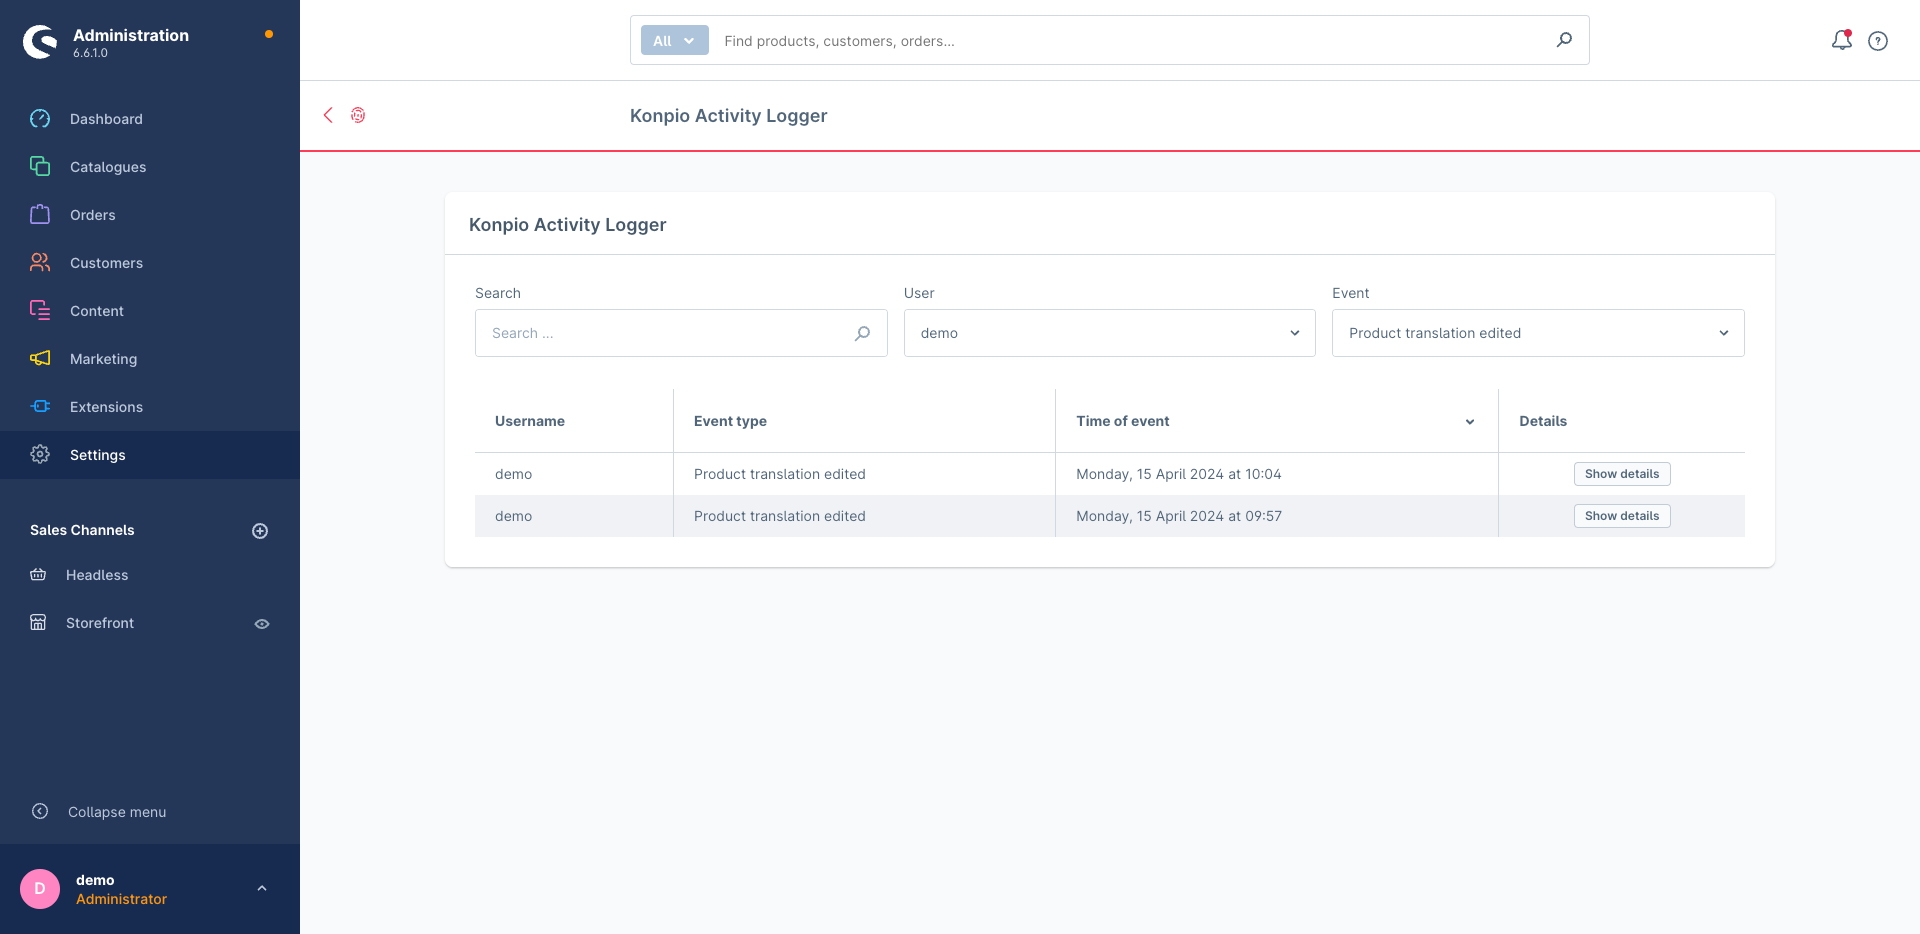Open the User filter dropdown
The width and height of the screenshot is (1920, 934).
[x=1109, y=333]
